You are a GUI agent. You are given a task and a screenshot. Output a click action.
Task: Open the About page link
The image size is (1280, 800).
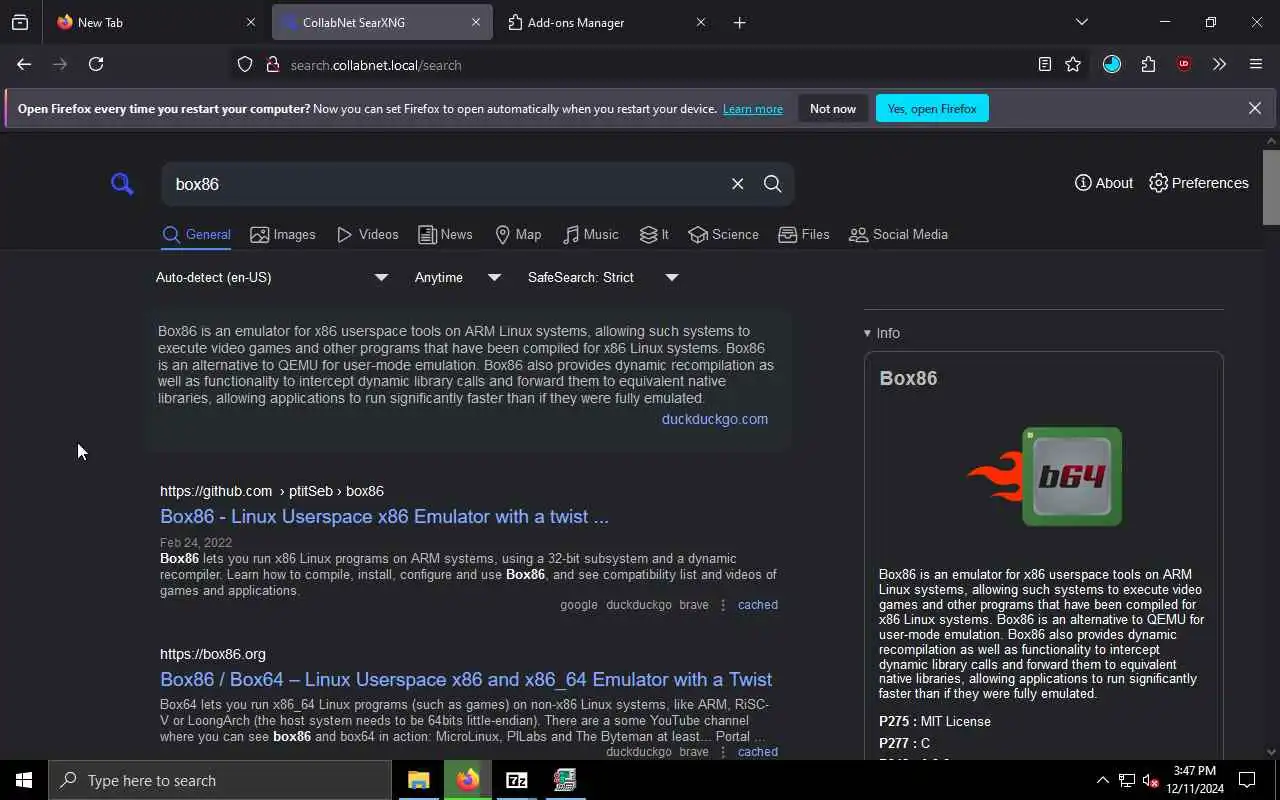click(x=1103, y=183)
